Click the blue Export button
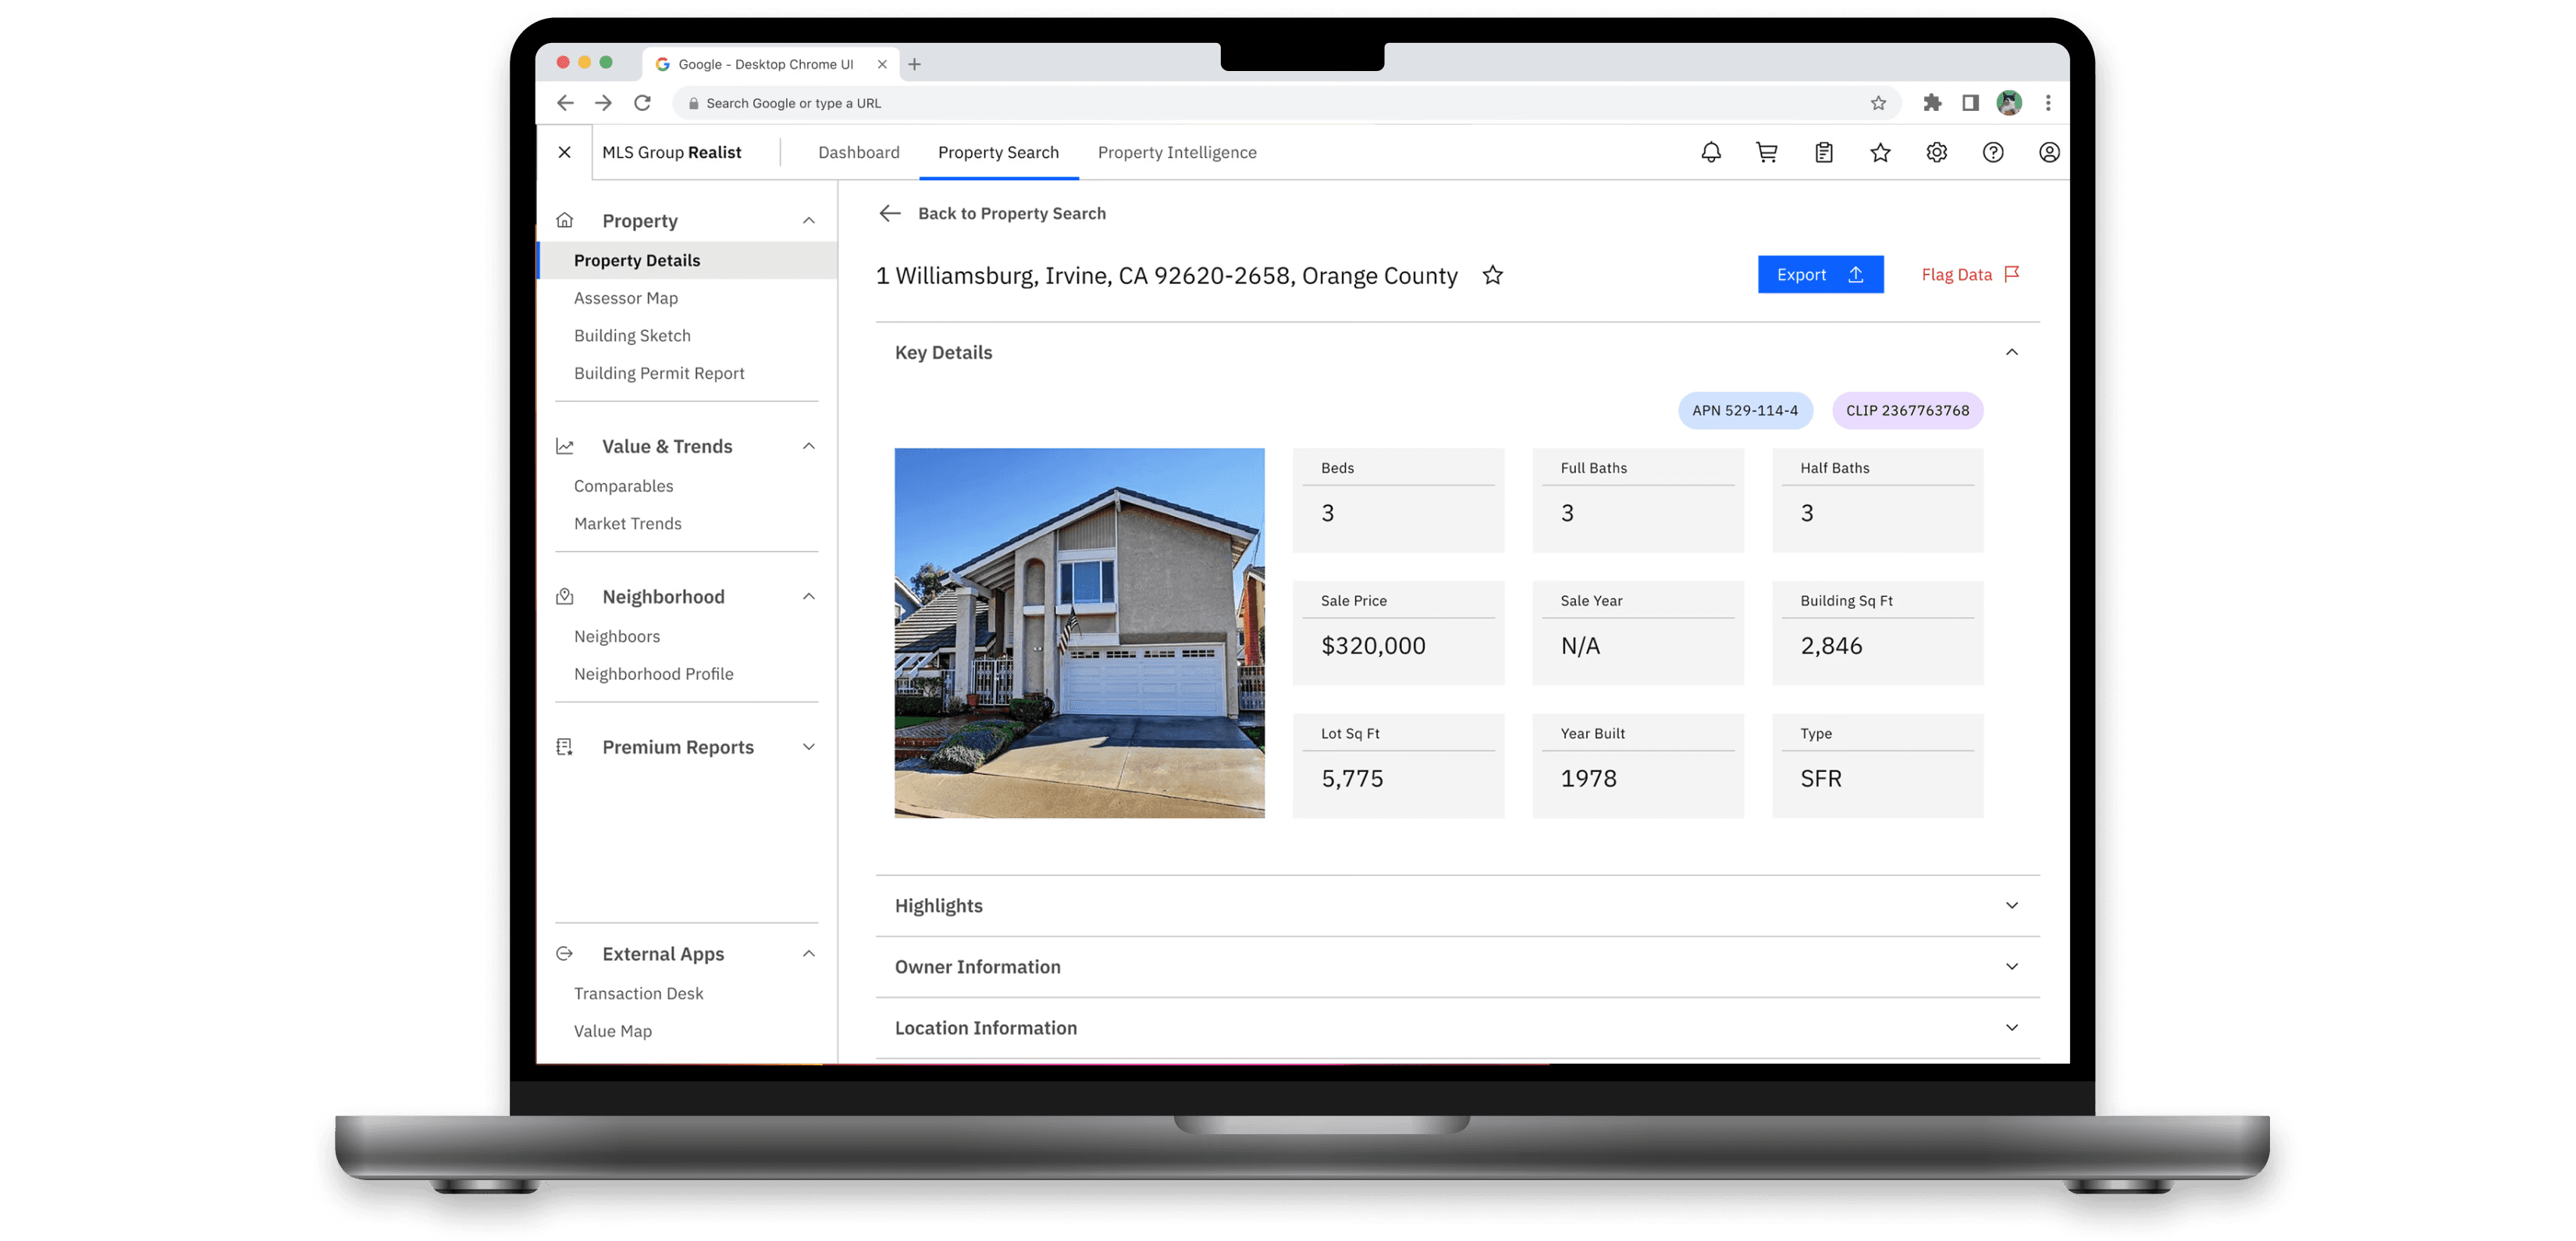The width and height of the screenshot is (2576, 1241). click(1820, 275)
